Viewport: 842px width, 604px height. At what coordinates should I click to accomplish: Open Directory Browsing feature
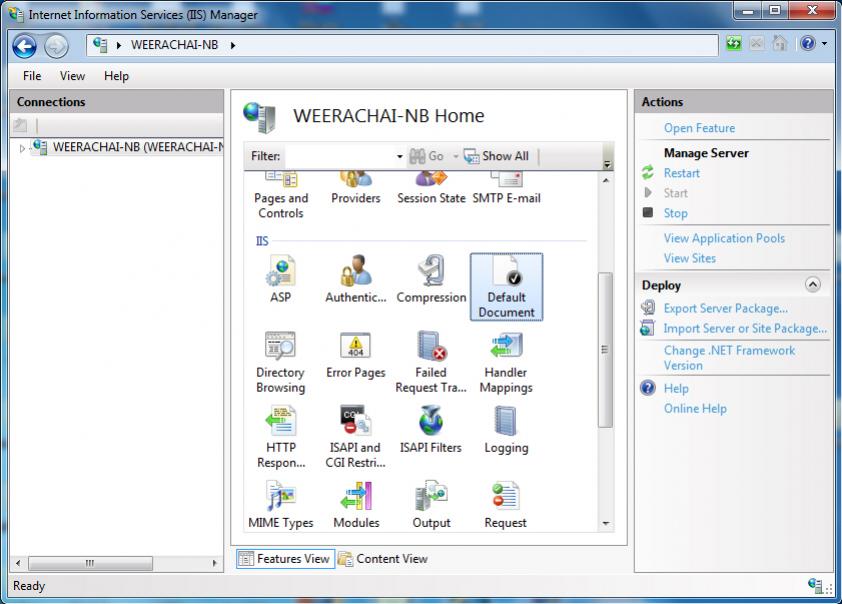pyautogui.click(x=280, y=362)
